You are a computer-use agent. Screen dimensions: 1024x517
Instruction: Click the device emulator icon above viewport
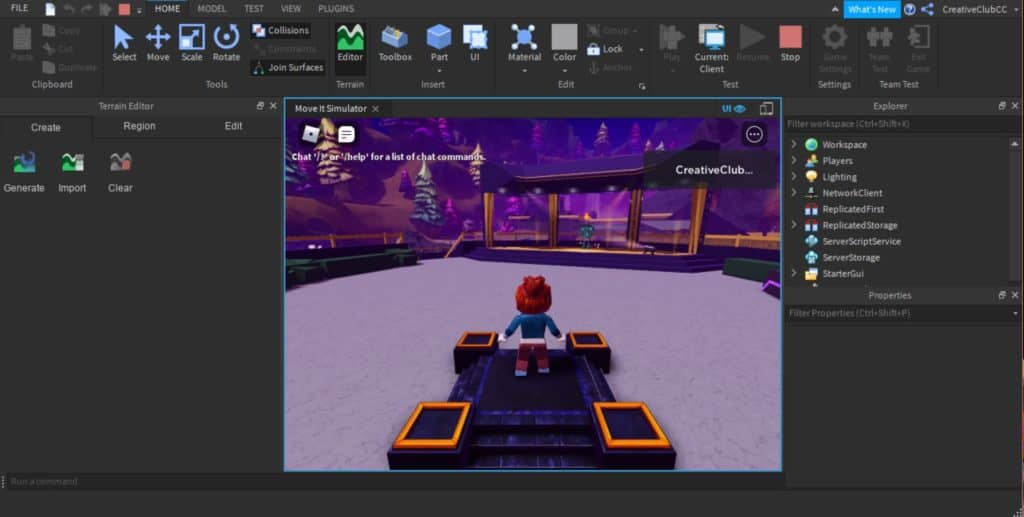click(767, 108)
